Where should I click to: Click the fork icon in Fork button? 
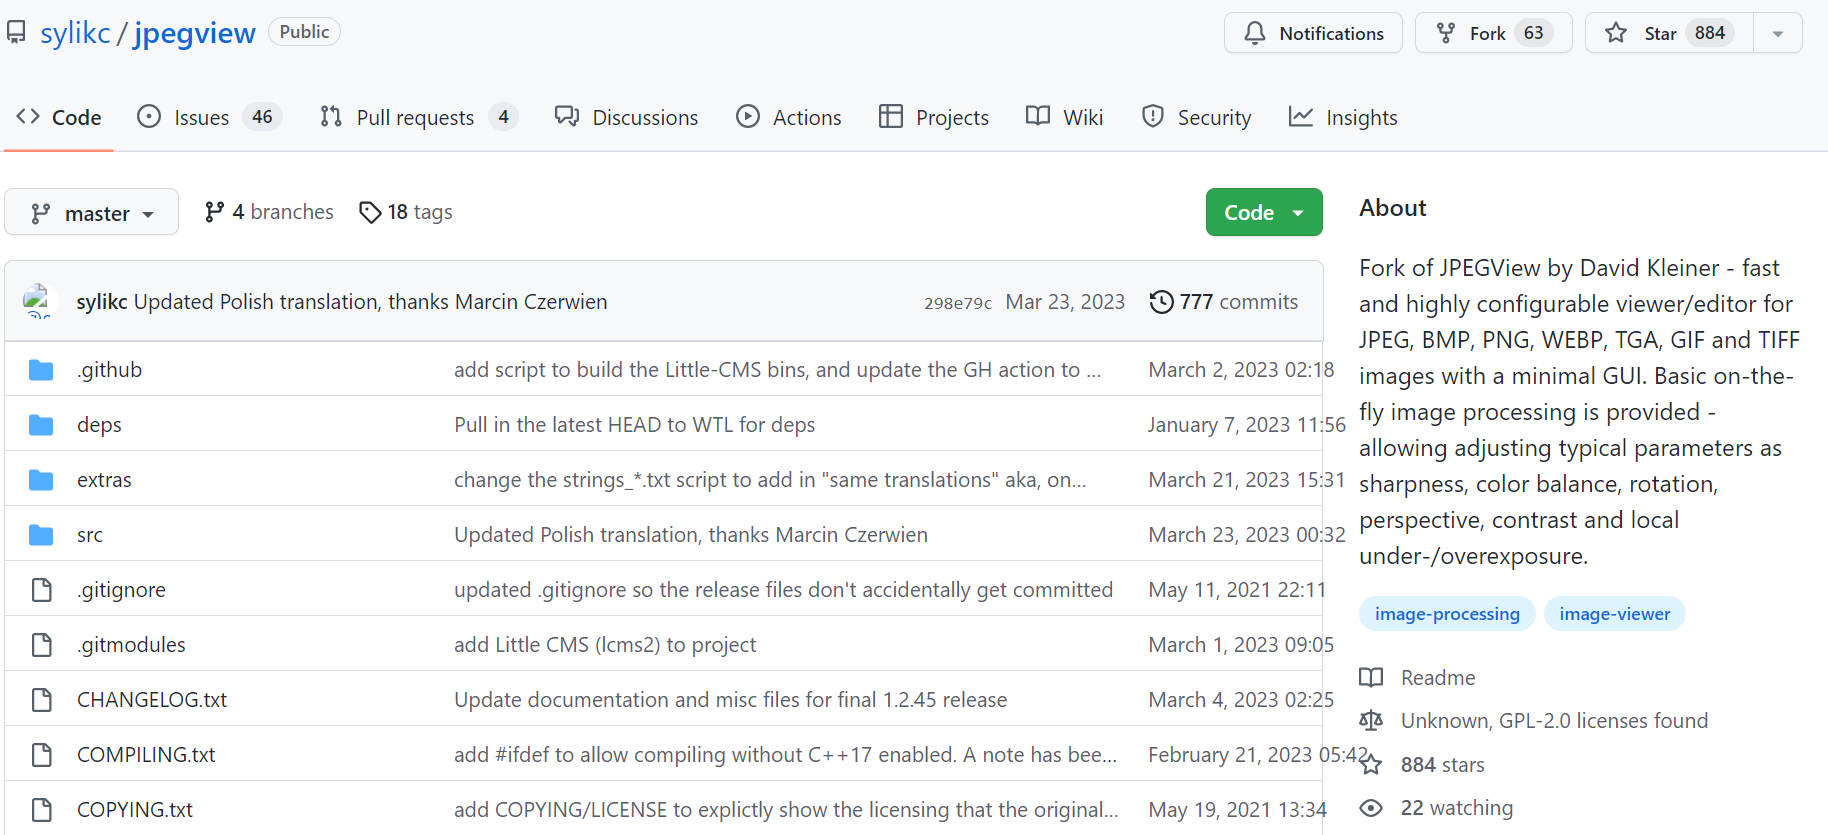[x=1446, y=33]
